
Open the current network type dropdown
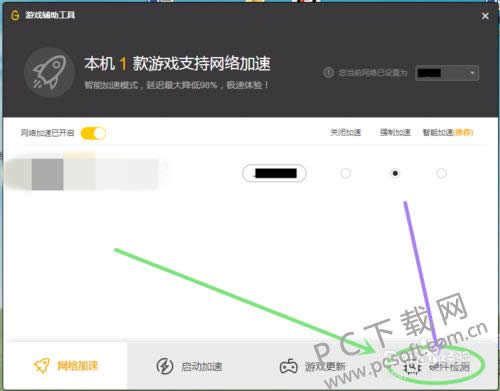pos(447,73)
